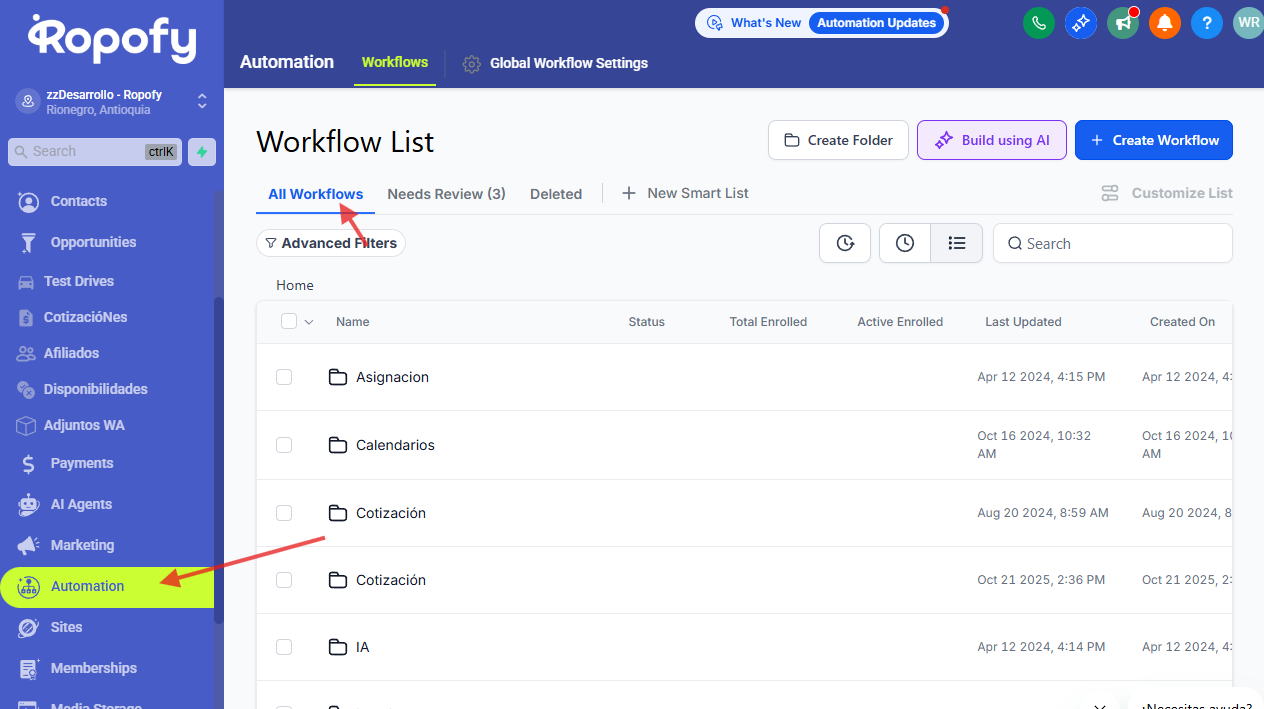The image size is (1264, 709).
Task: Open the Deleted workflows tab
Action: (x=556, y=194)
